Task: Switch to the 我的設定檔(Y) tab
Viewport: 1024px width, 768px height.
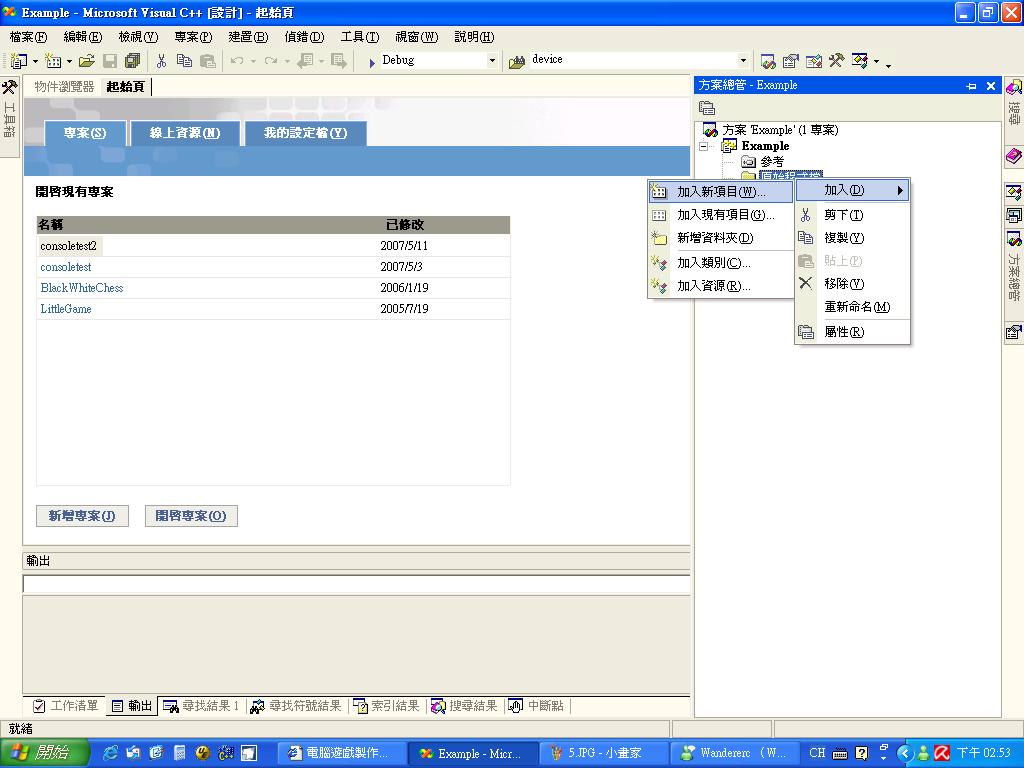Action: coord(305,133)
